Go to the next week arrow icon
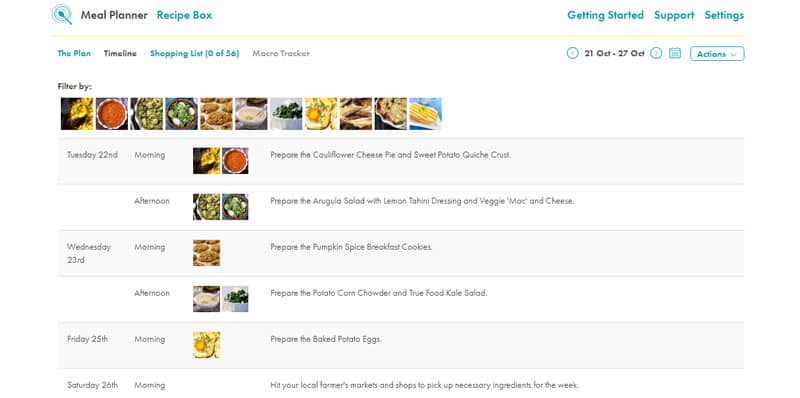 656,53
